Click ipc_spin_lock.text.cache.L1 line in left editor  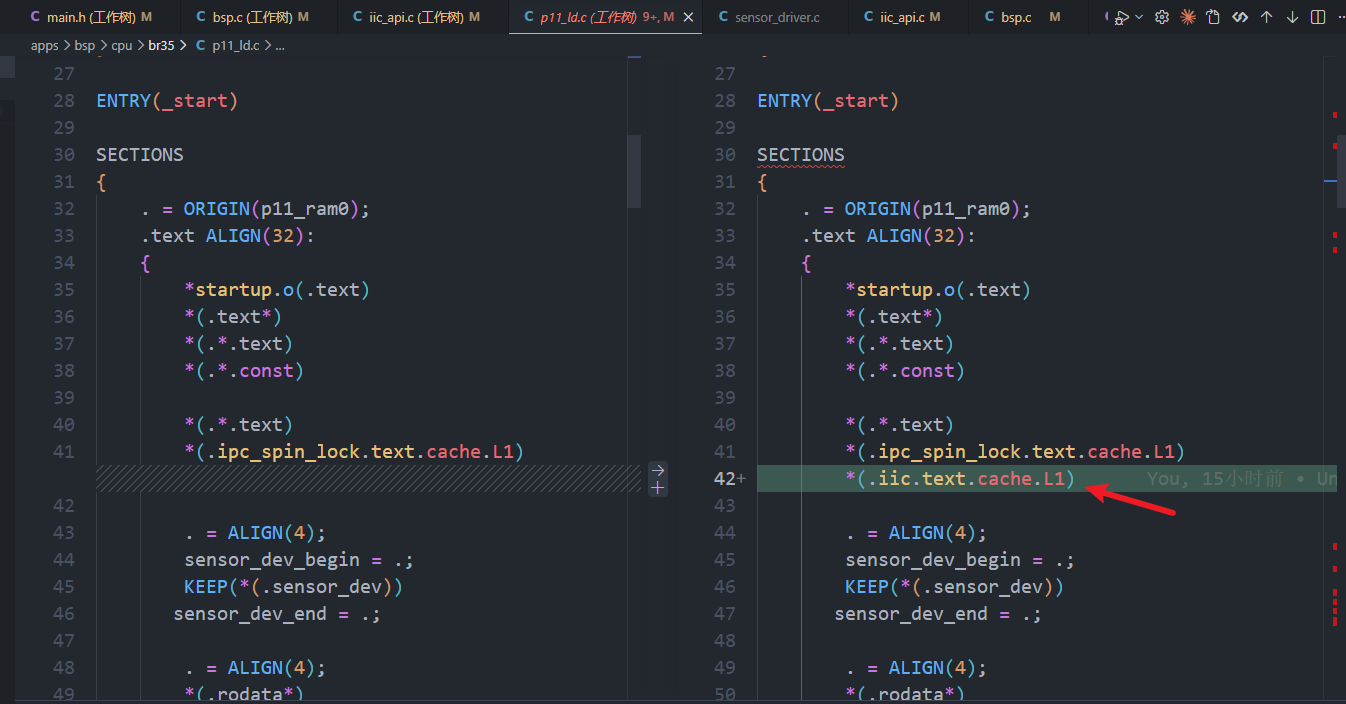click(354, 452)
